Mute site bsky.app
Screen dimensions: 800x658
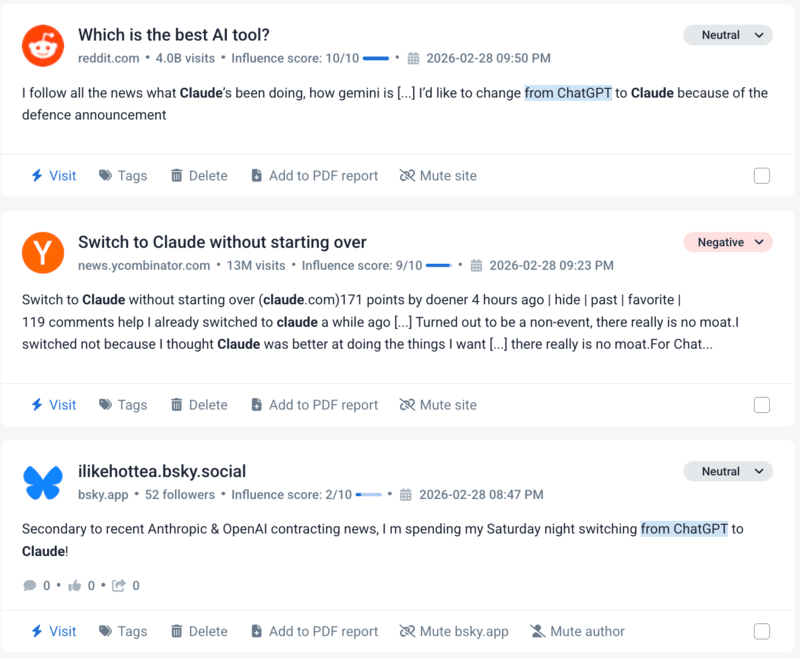[454, 631]
